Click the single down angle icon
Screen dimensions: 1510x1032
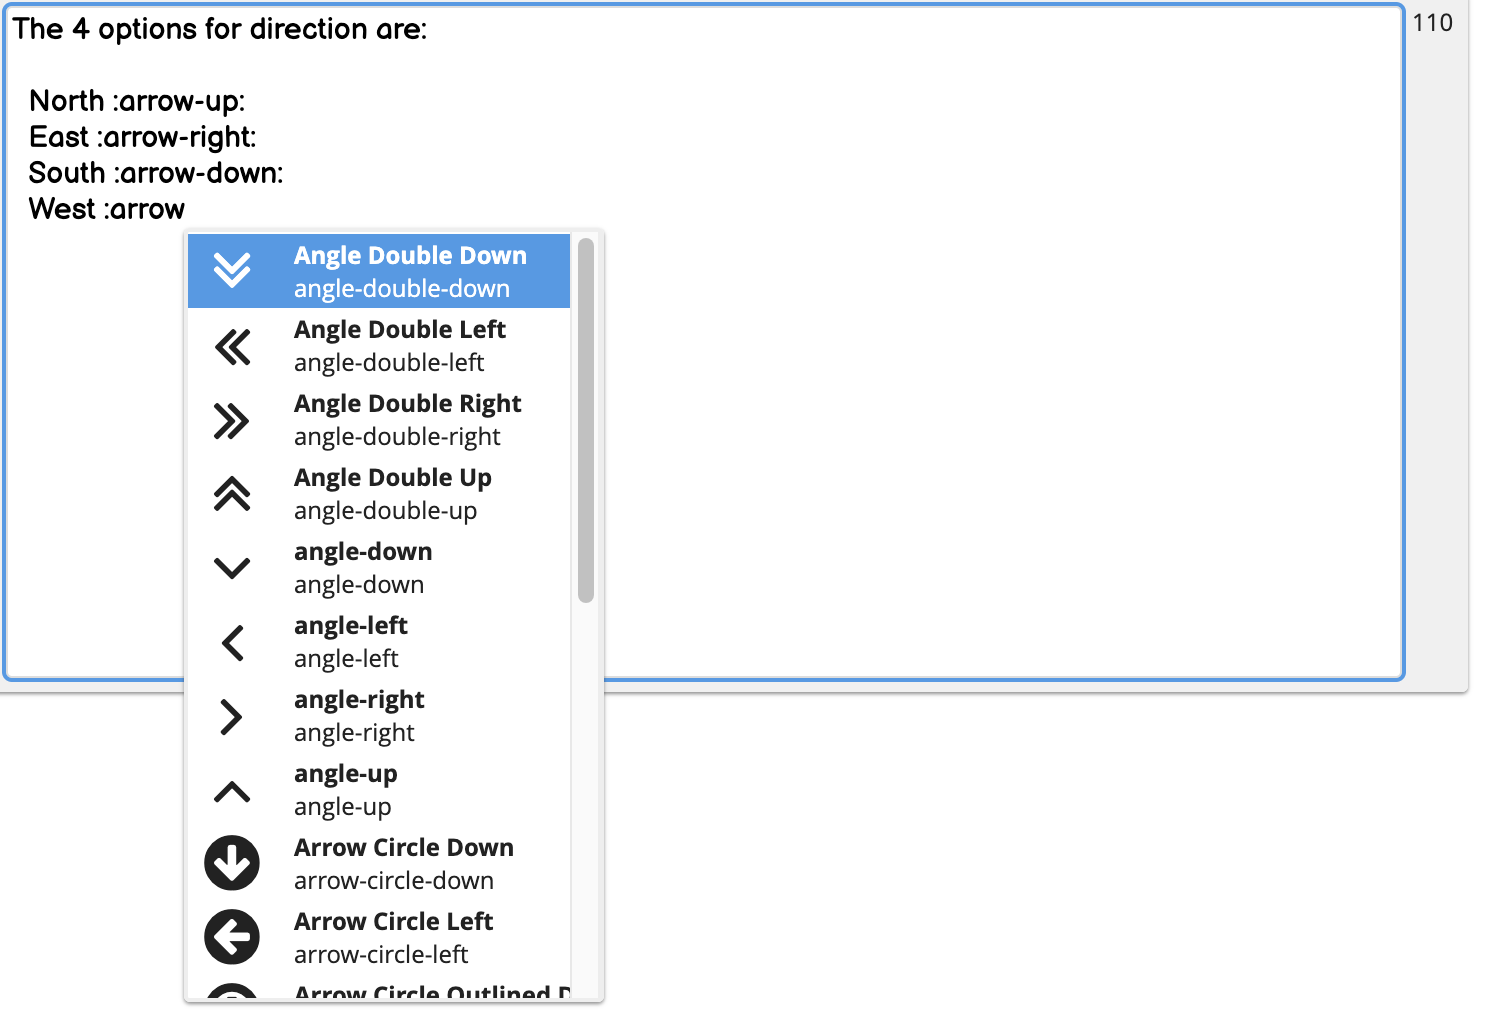click(232, 568)
